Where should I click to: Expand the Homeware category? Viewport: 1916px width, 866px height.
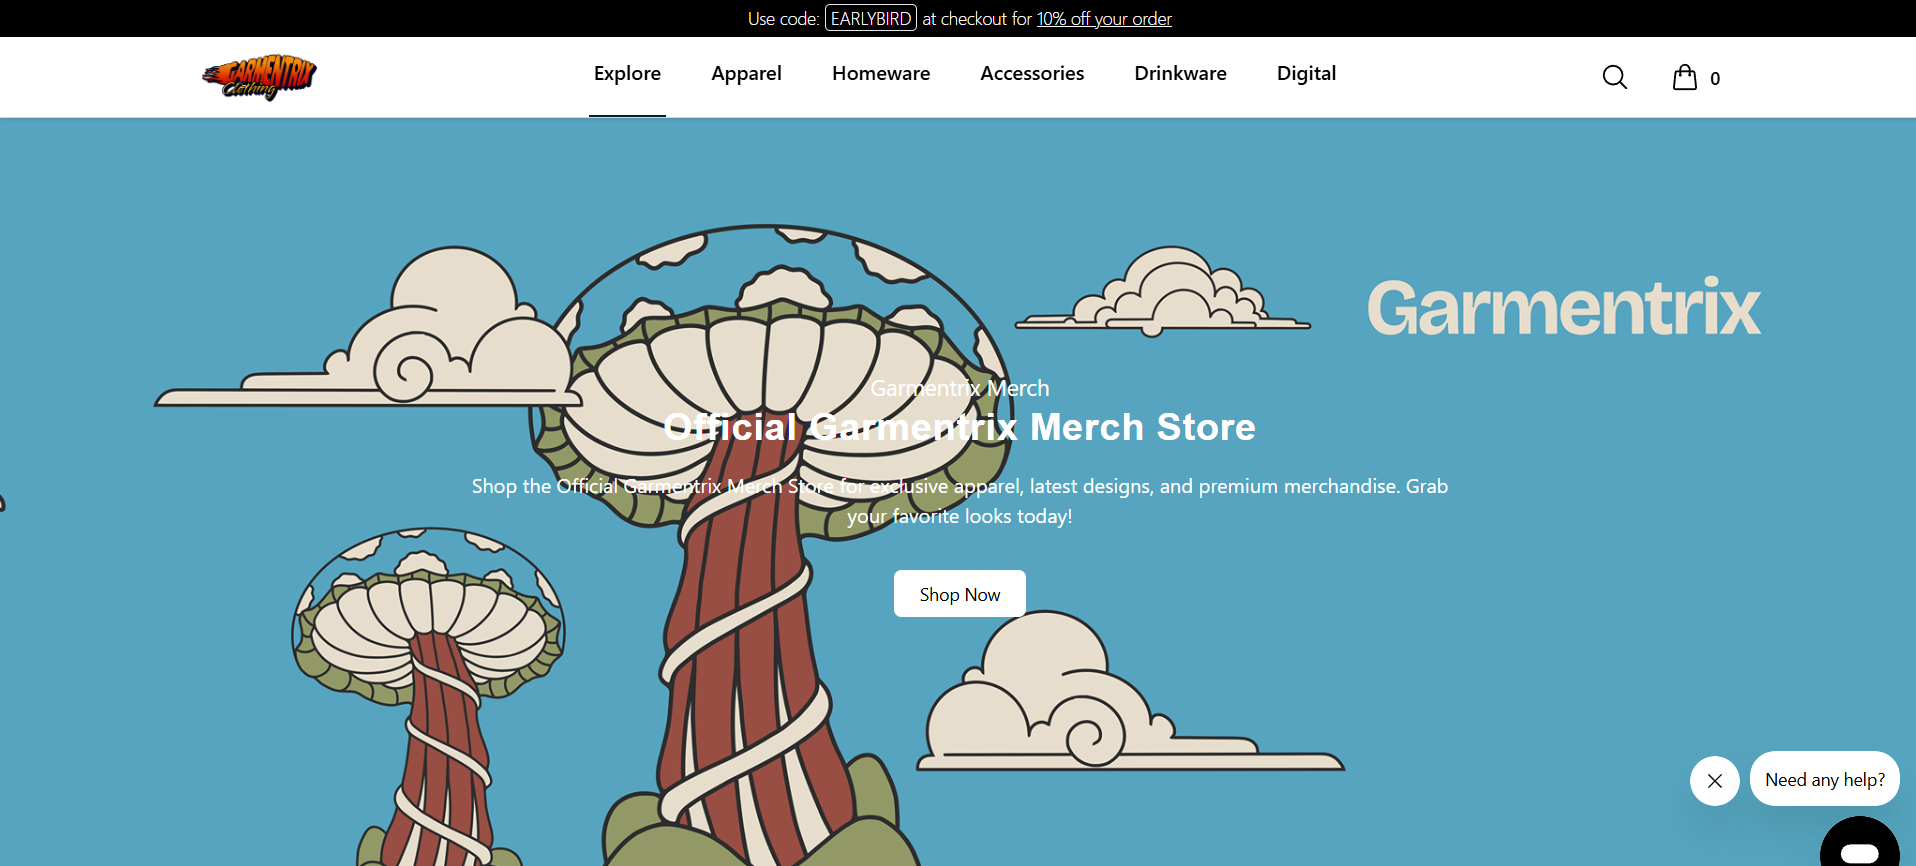click(880, 74)
